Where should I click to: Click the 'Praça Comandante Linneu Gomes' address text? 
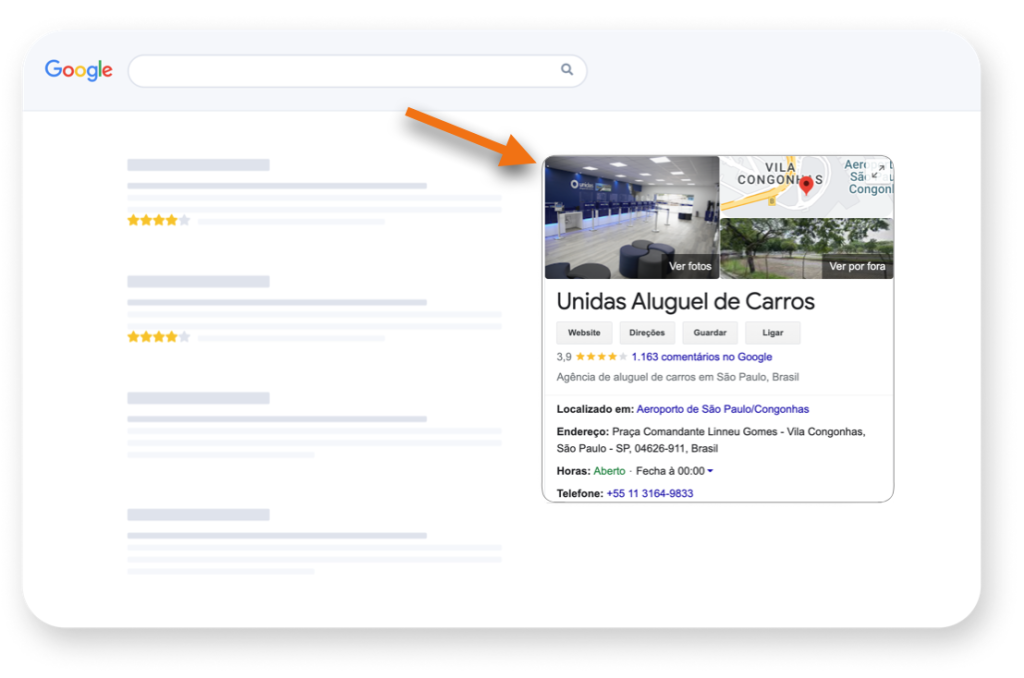pos(711,440)
